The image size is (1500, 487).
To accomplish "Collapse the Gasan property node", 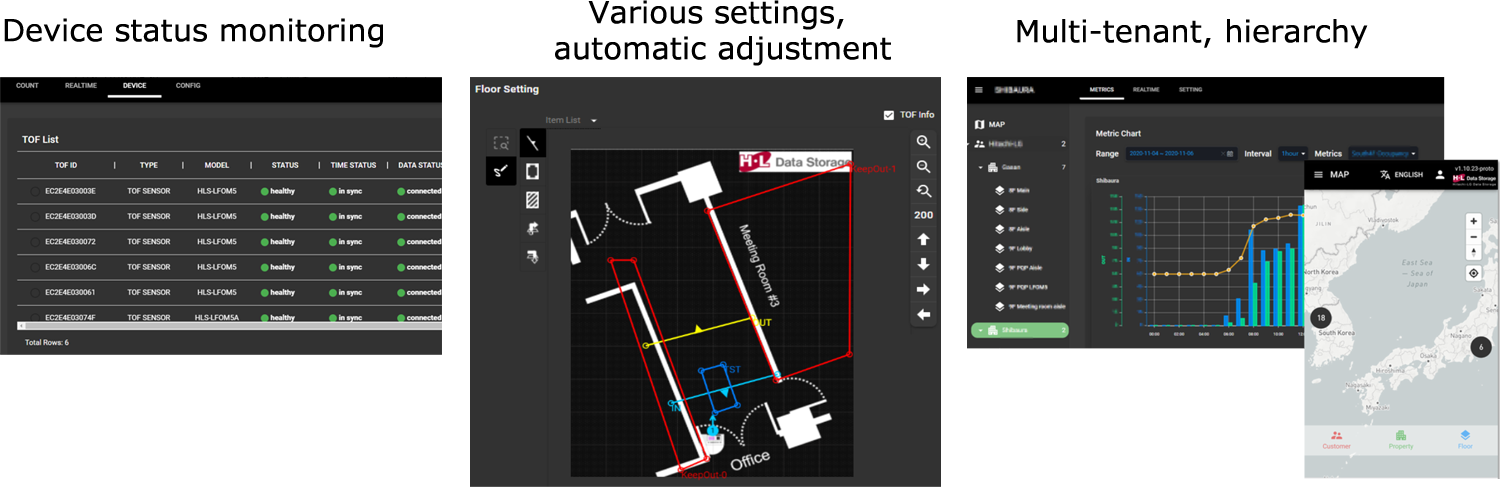I will pyautogui.click(x=982, y=167).
